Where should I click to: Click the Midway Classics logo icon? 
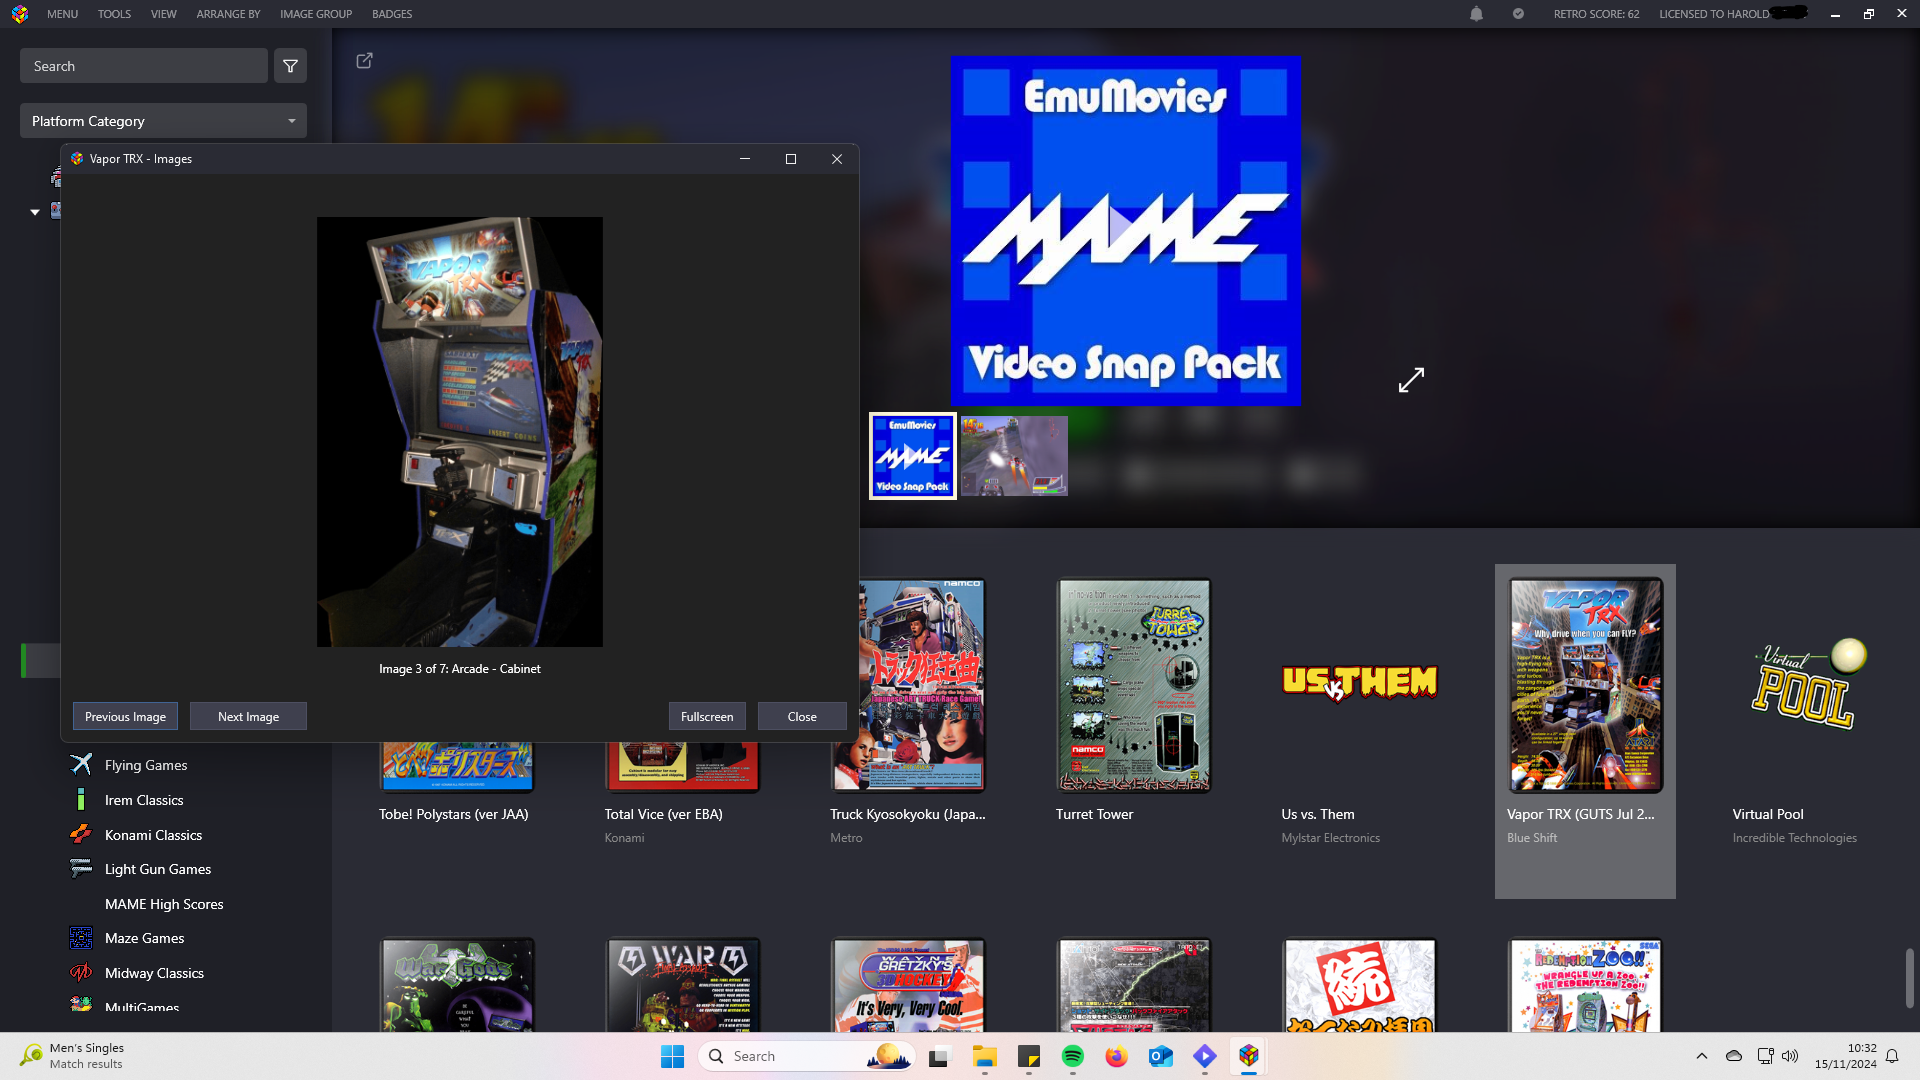click(x=81, y=972)
